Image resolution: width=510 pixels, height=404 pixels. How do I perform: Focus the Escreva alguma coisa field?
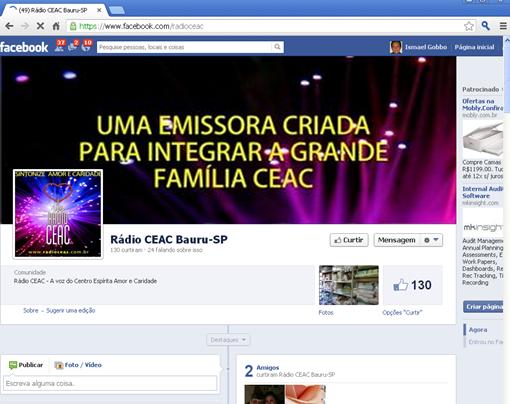click(x=110, y=383)
